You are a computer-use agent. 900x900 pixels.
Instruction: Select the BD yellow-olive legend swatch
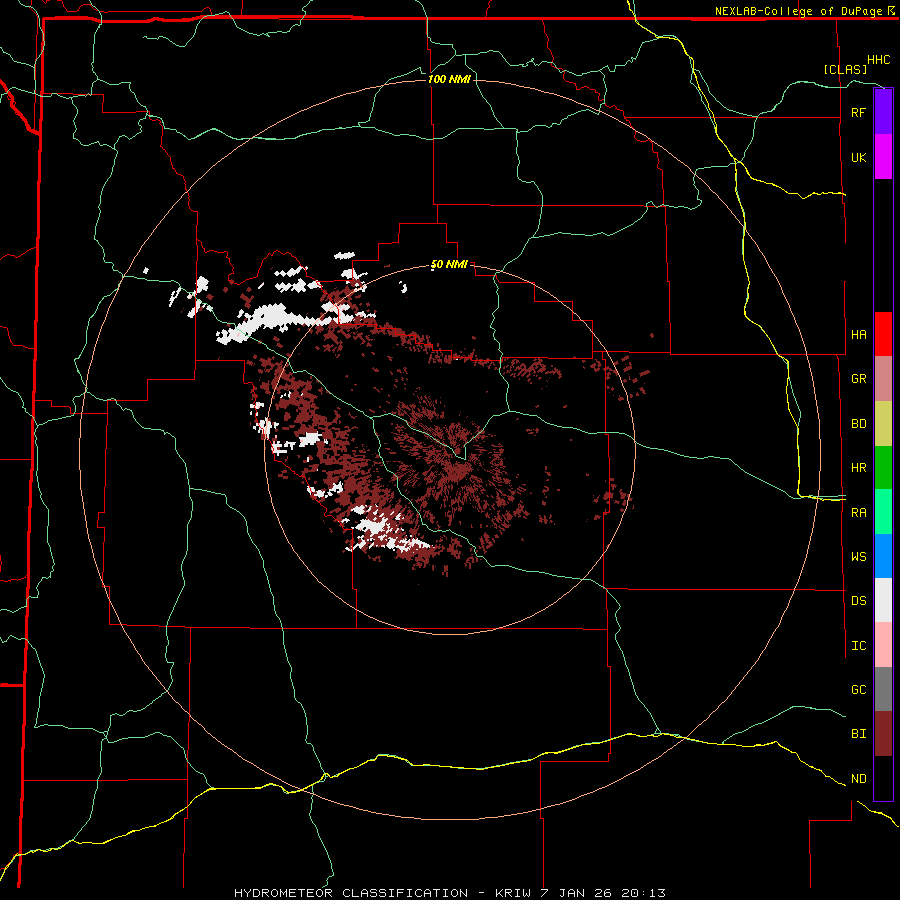click(883, 424)
